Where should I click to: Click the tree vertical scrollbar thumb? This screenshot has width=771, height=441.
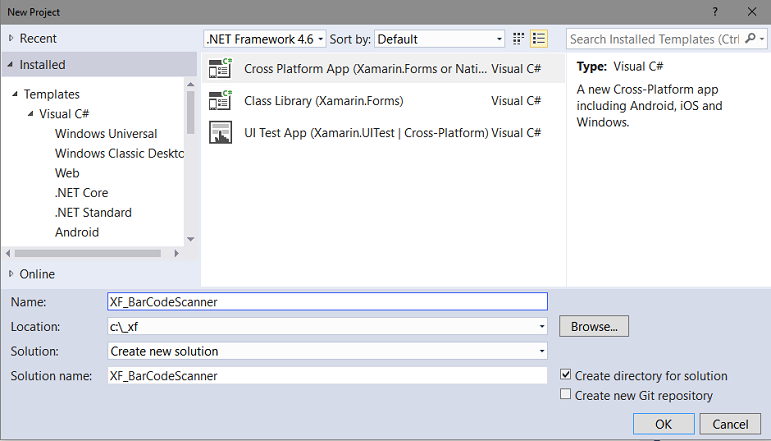[x=191, y=113]
